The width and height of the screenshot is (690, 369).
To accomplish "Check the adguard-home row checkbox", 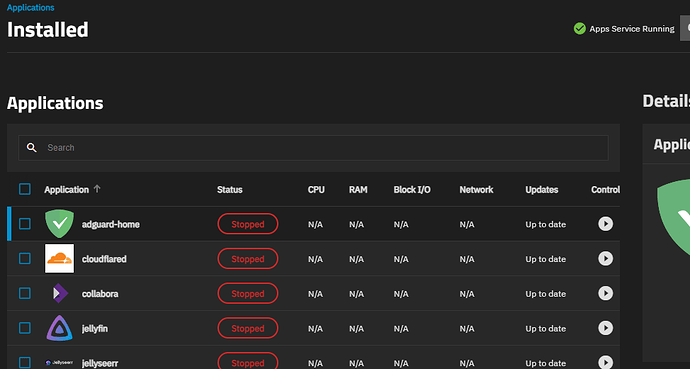I will (25, 224).
